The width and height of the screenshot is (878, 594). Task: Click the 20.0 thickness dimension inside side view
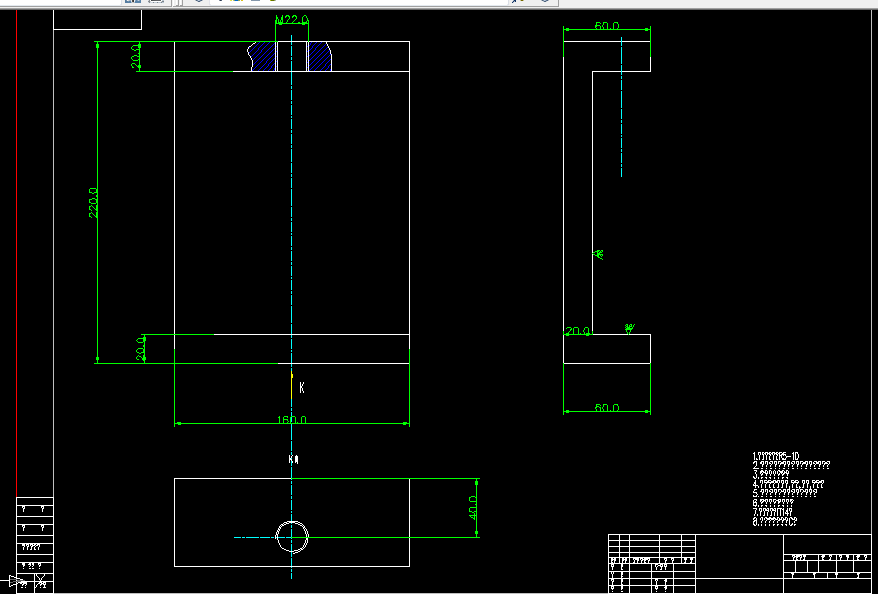577,331
